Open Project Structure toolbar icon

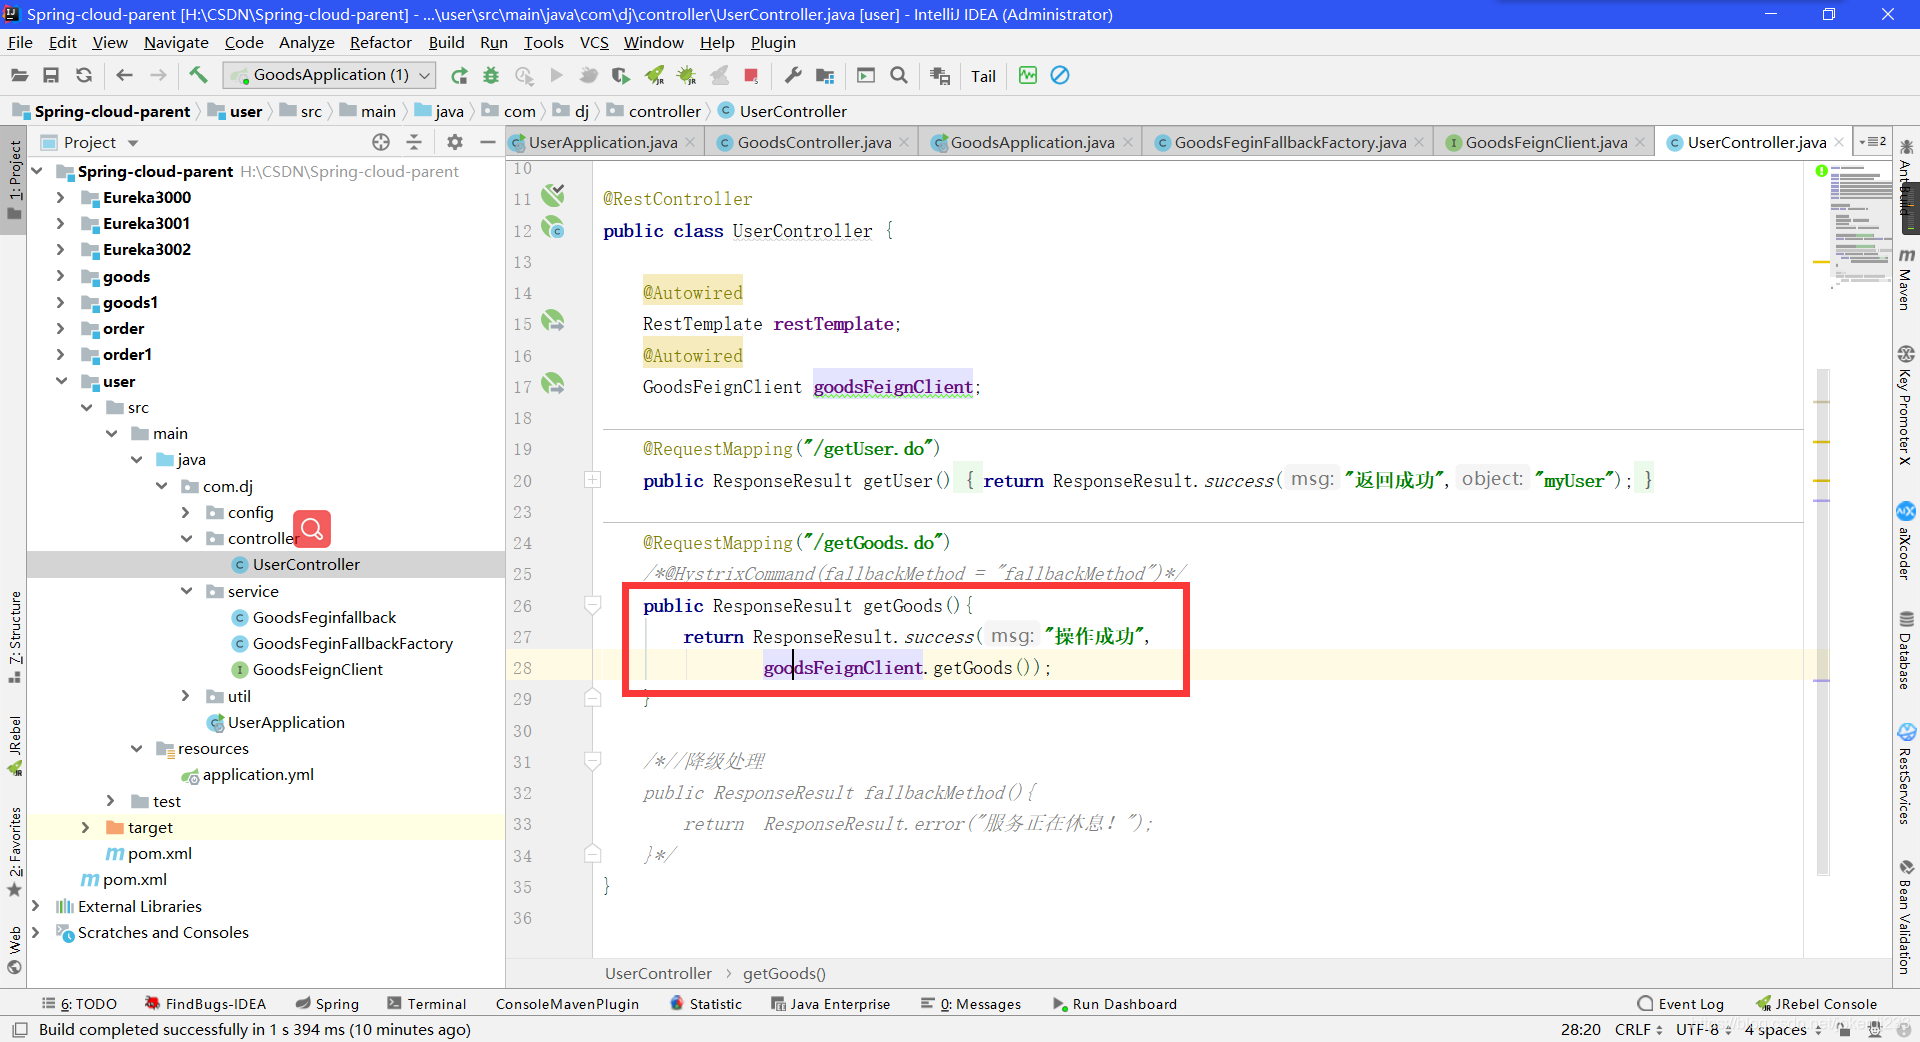pyautogui.click(x=825, y=75)
